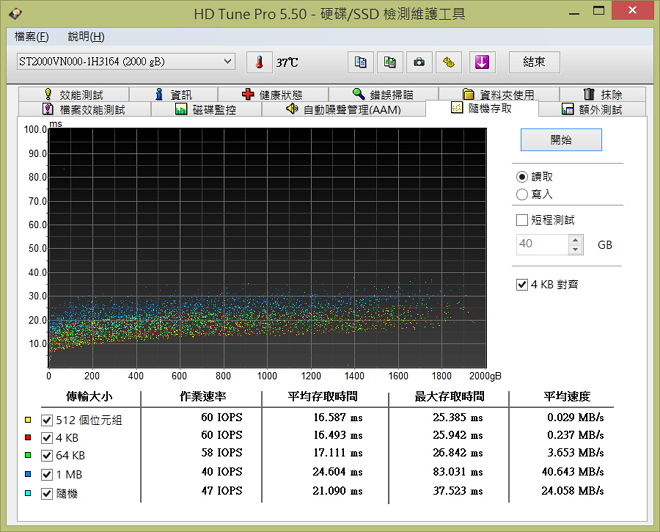The height and width of the screenshot is (532, 660).
Task: Select the 隨機存取 tab
Action: [x=482, y=108]
